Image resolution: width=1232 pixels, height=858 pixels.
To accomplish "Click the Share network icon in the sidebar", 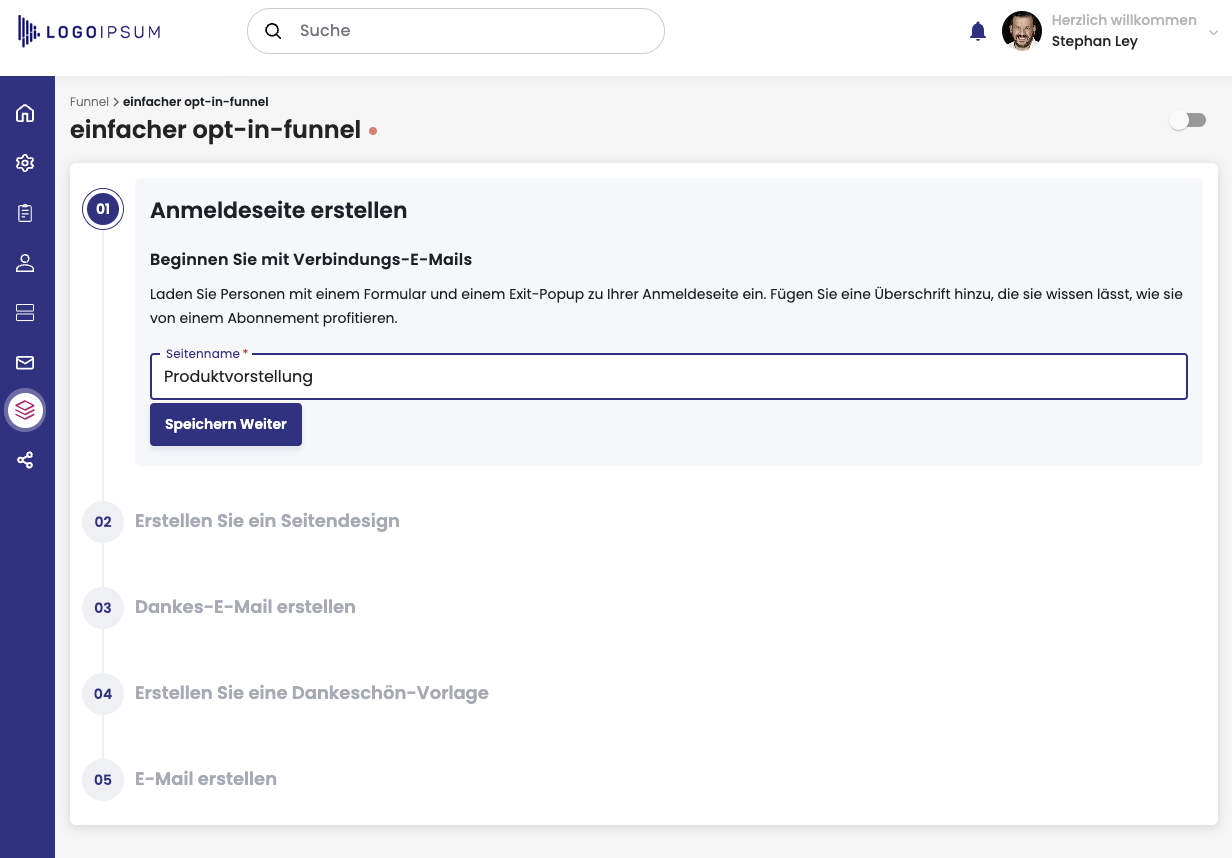I will 25,460.
